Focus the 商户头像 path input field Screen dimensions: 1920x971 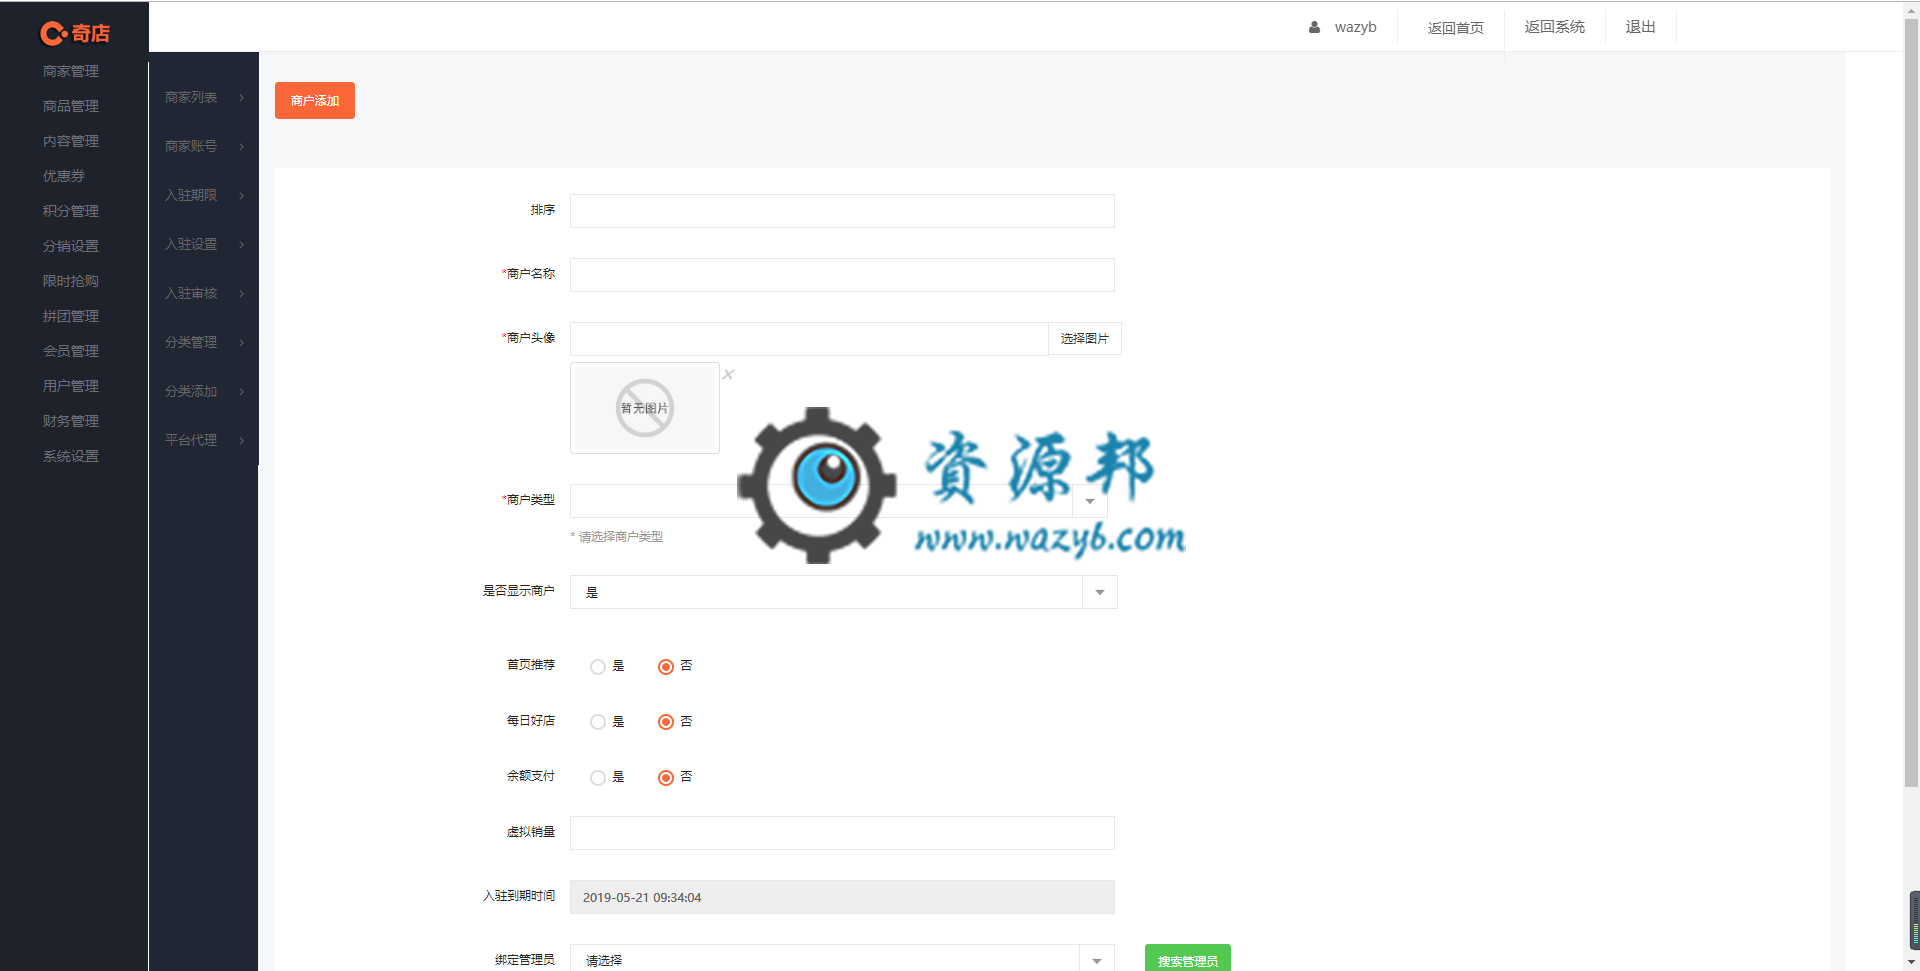coord(809,339)
